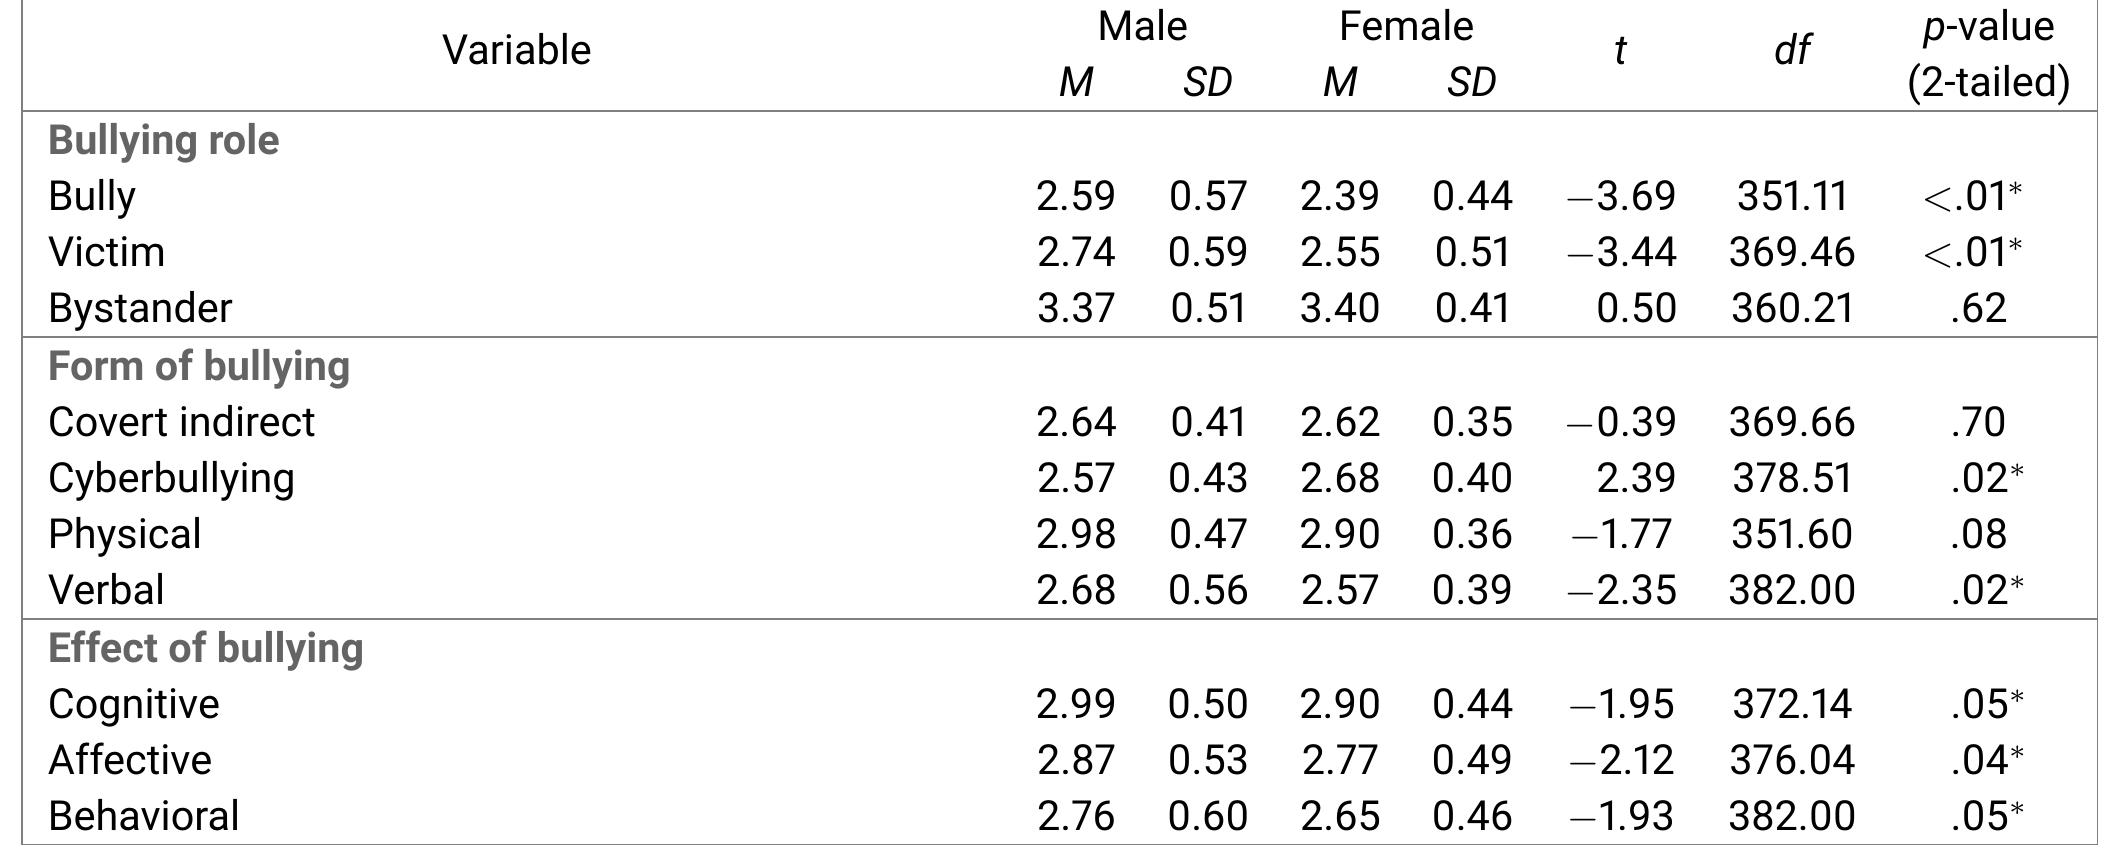The height and width of the screenshot is (858, 2122).
Task: Select the df column header
Action: click(1791, 50)
